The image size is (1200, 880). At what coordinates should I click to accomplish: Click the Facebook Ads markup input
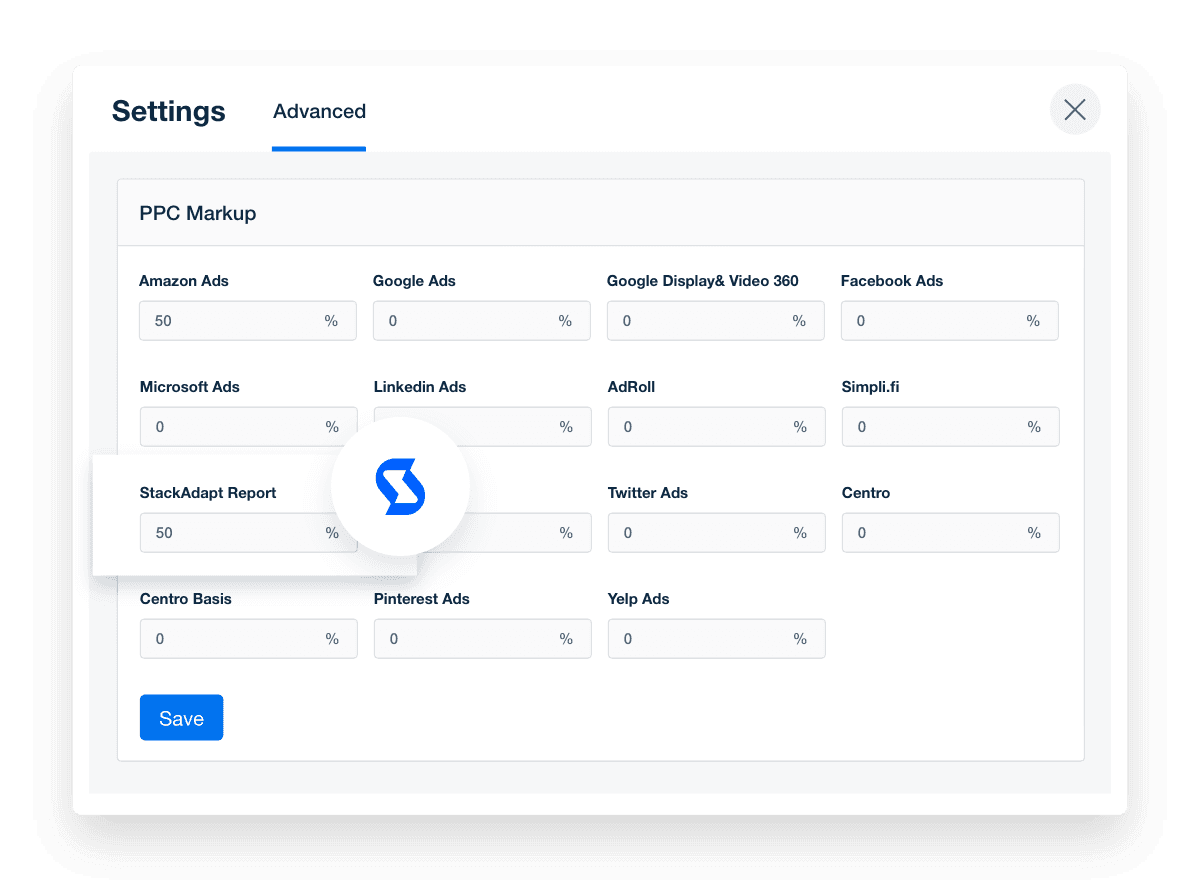coord(949,320)
